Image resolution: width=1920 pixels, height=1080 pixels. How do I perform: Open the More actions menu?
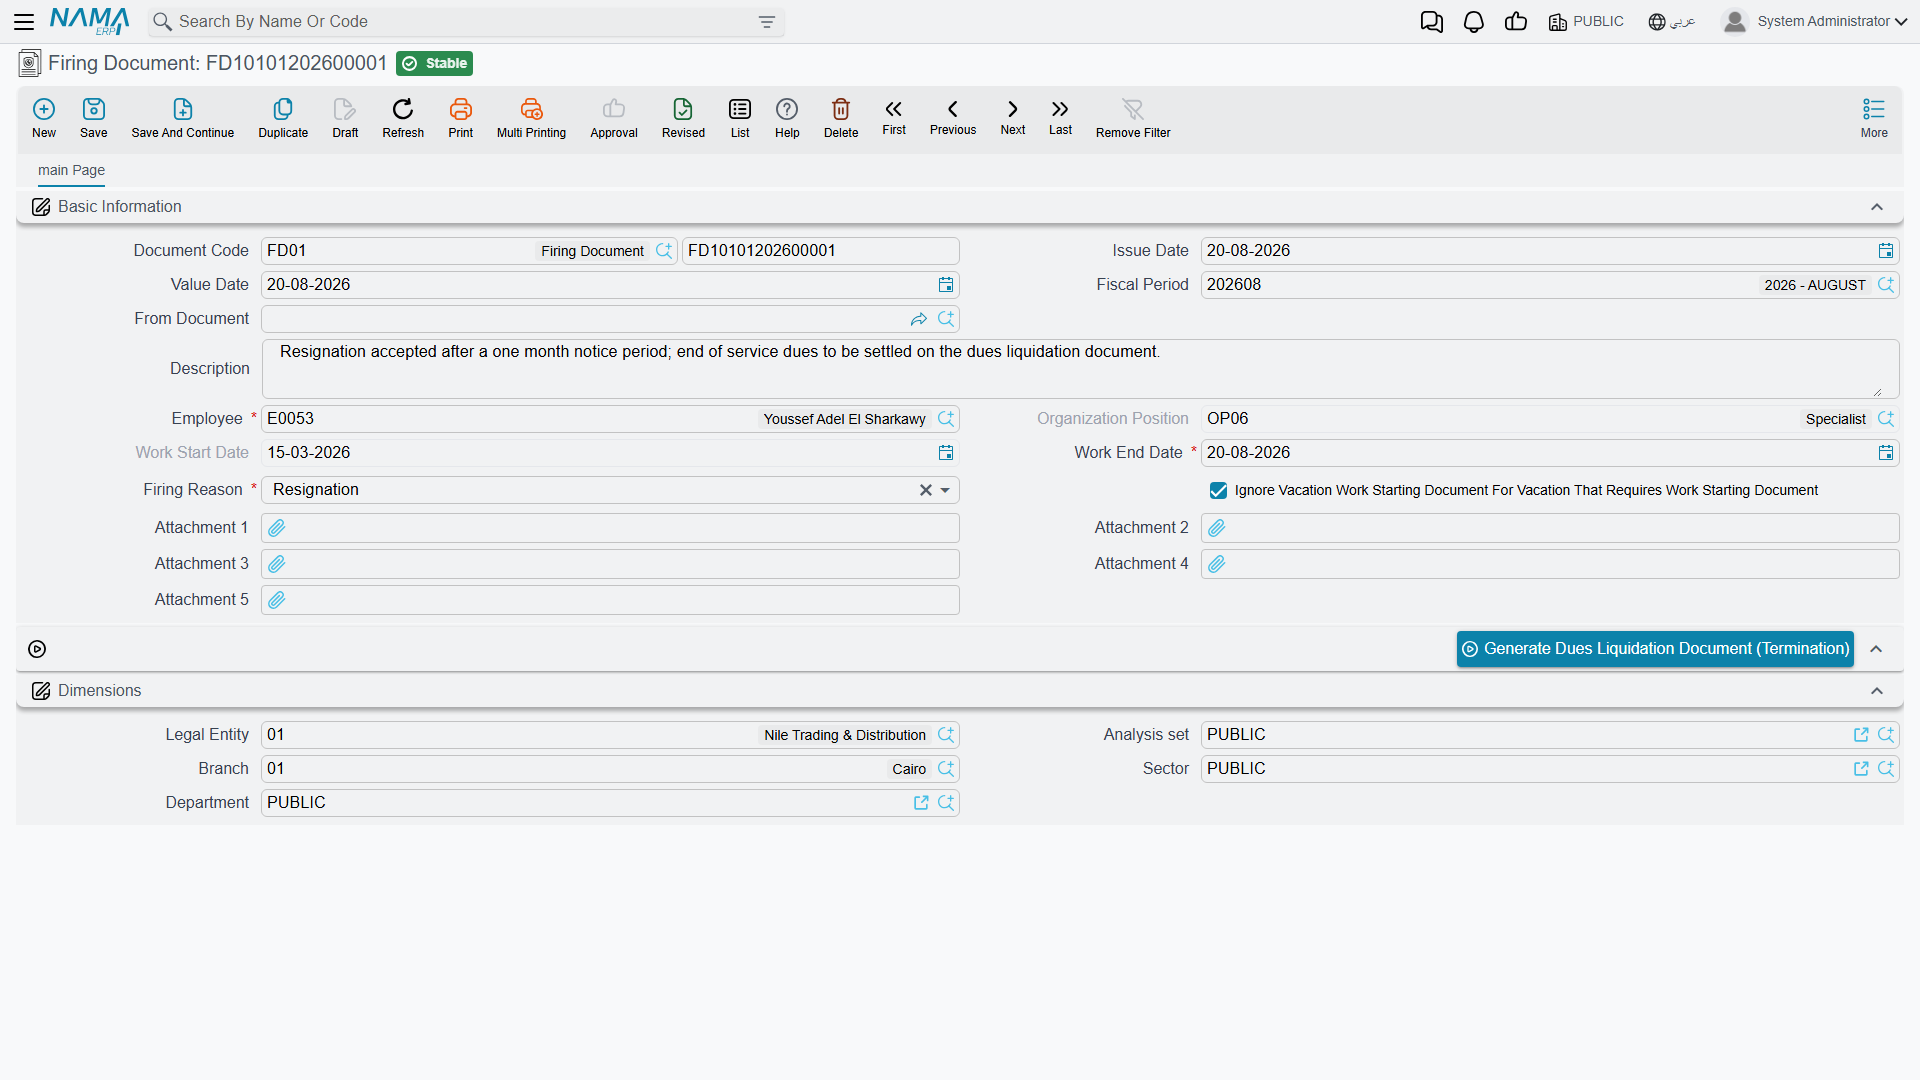point(1874,117)
